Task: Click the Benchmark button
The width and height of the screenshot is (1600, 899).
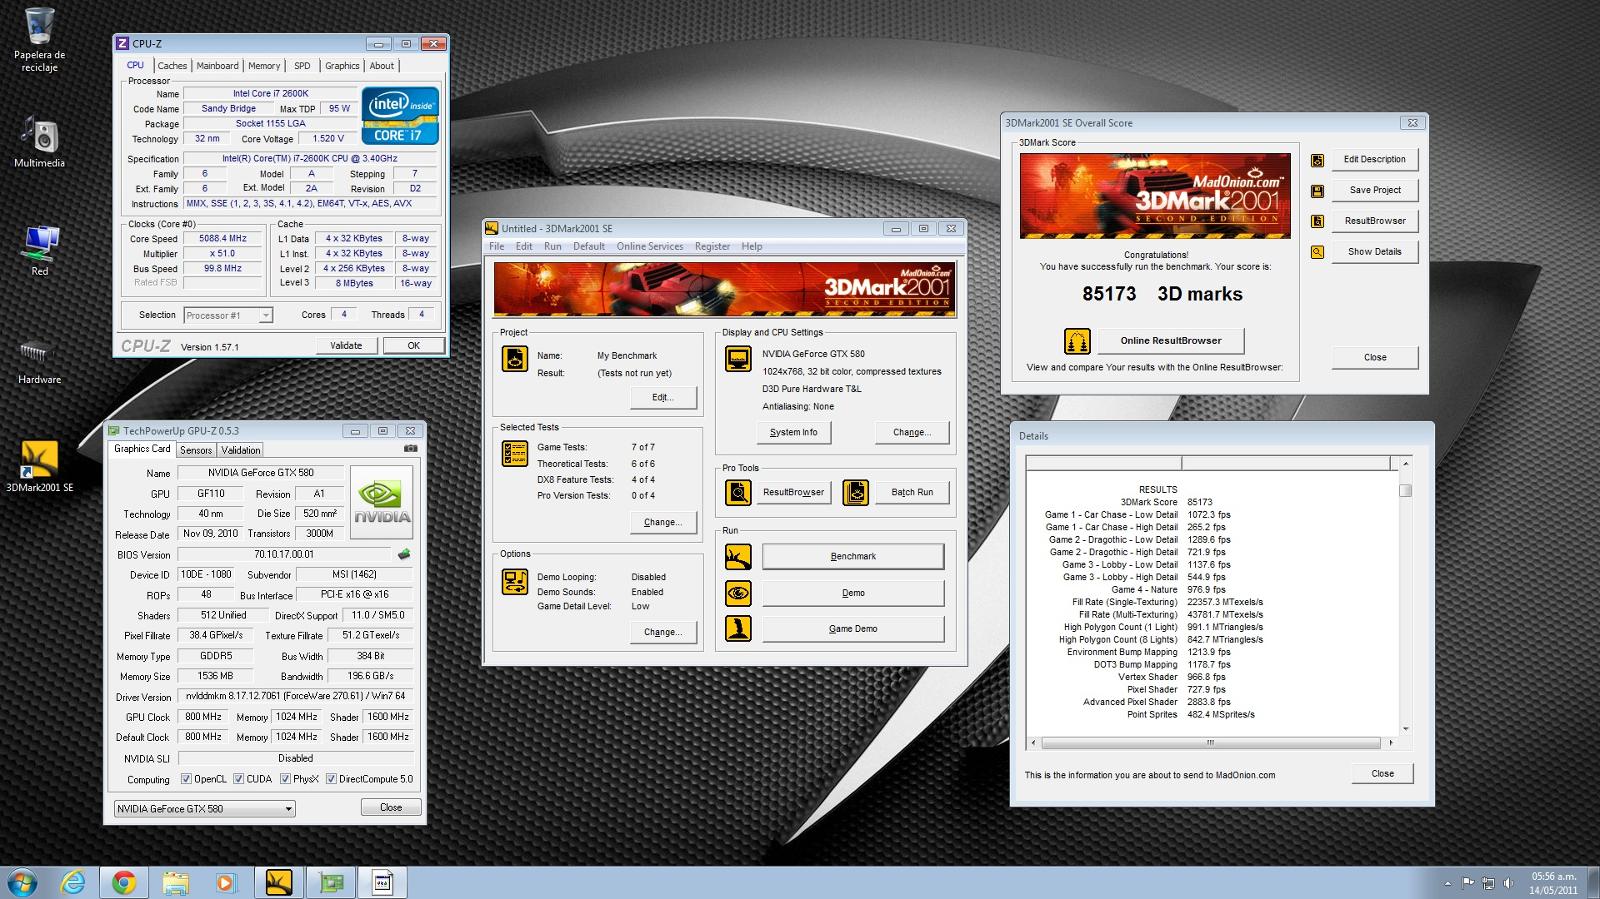Action: (853, 557)
